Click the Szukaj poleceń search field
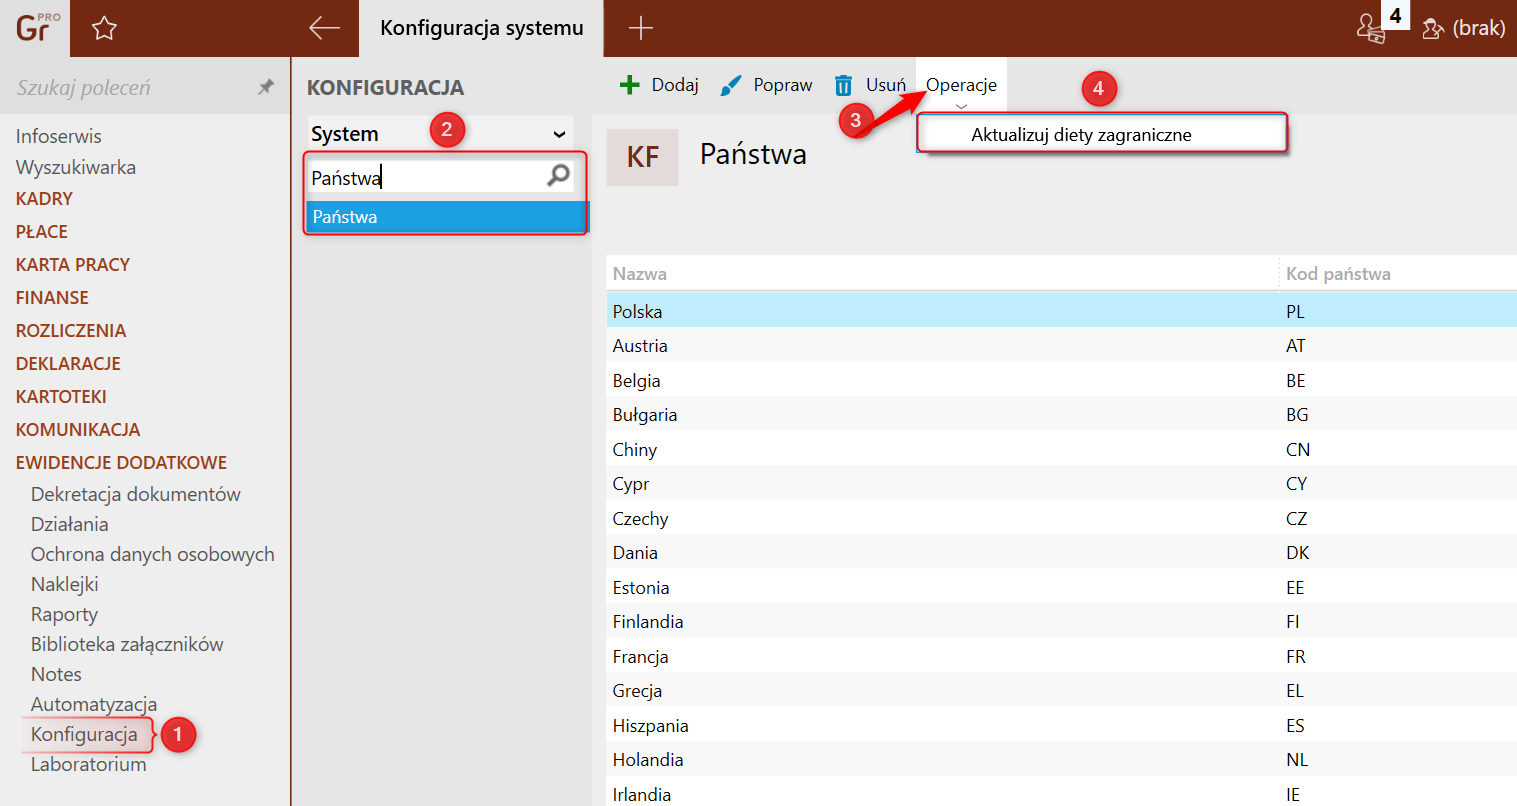Image resolution: width=1517 pixels, height=806 pixels. (130, 87)
